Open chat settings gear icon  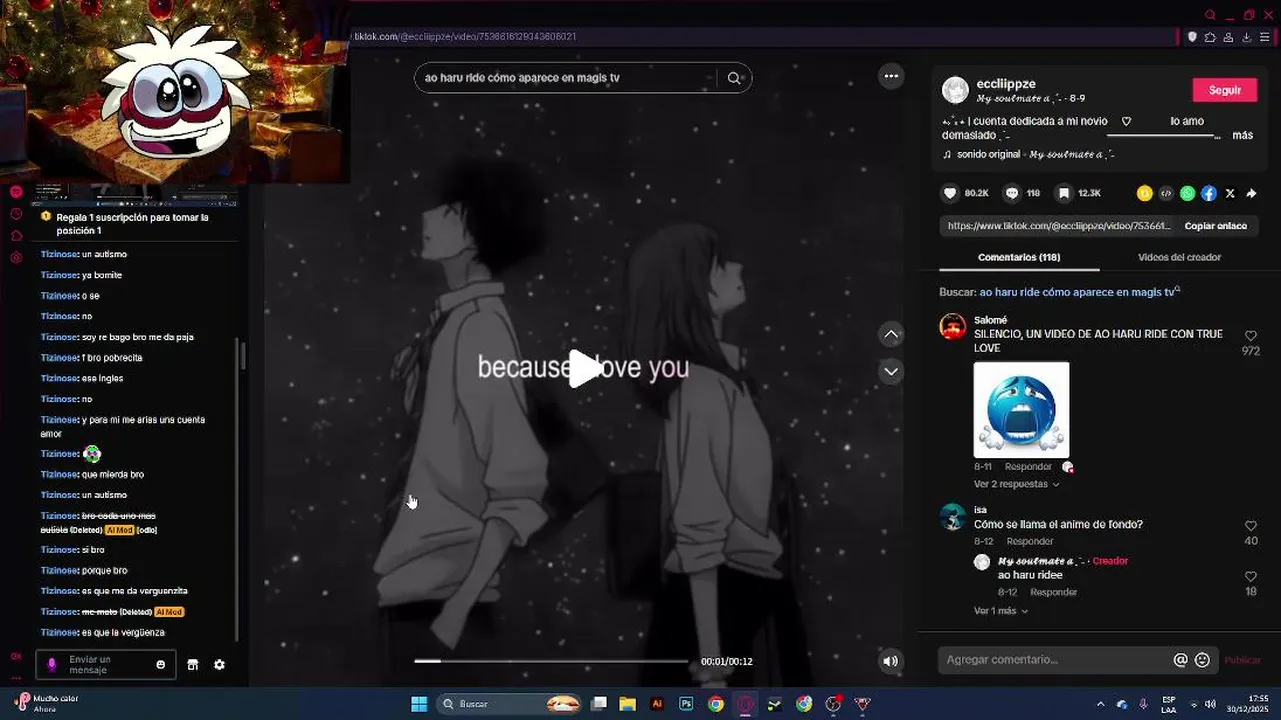click(219, 665)
